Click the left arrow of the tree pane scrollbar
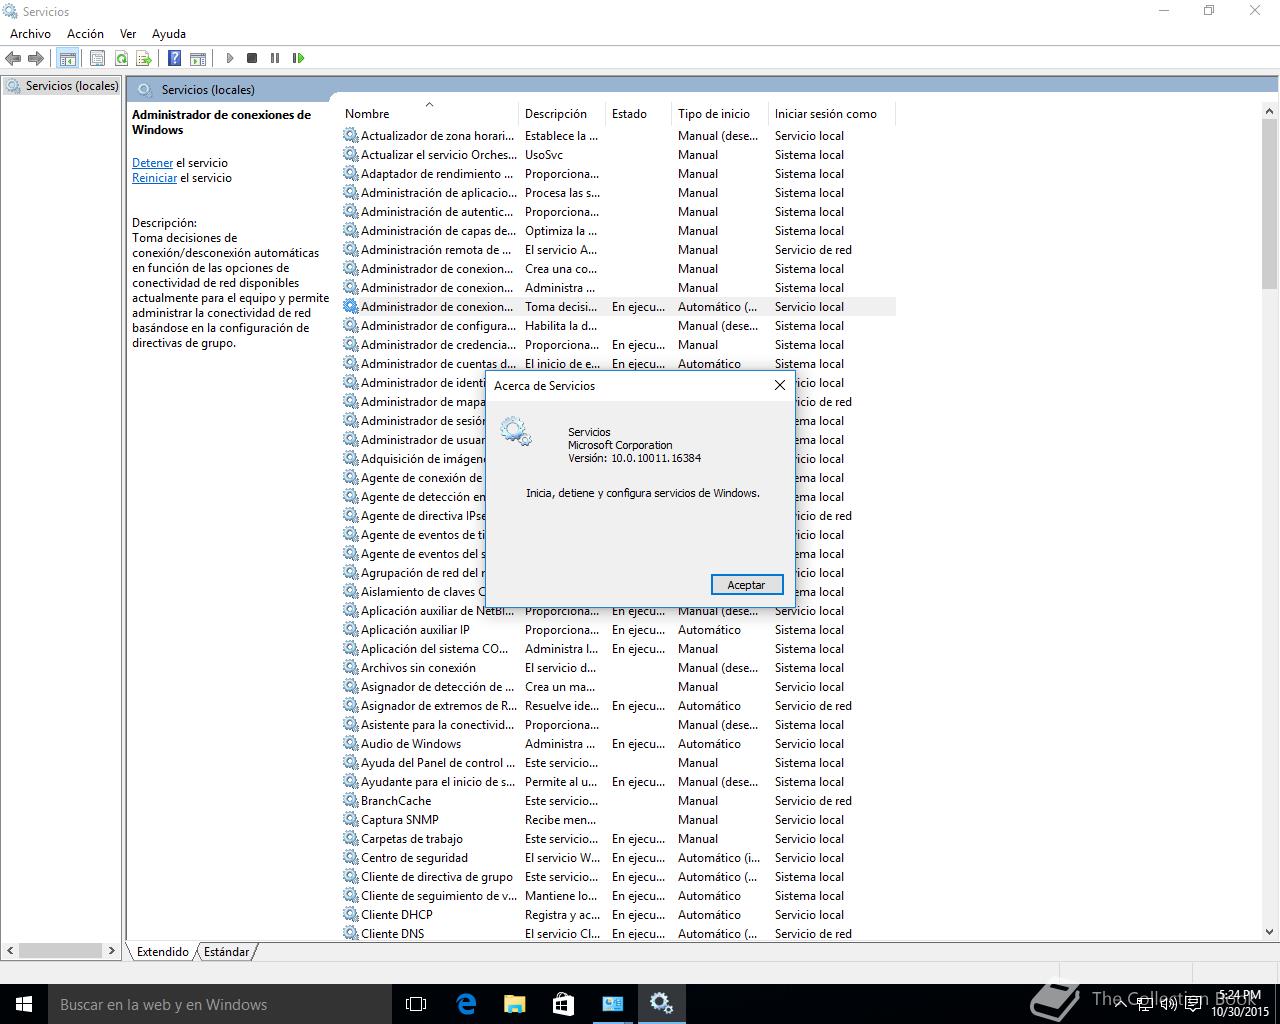The width and height of the screenshot is (1280, 1024). click(x=11, y=951)
